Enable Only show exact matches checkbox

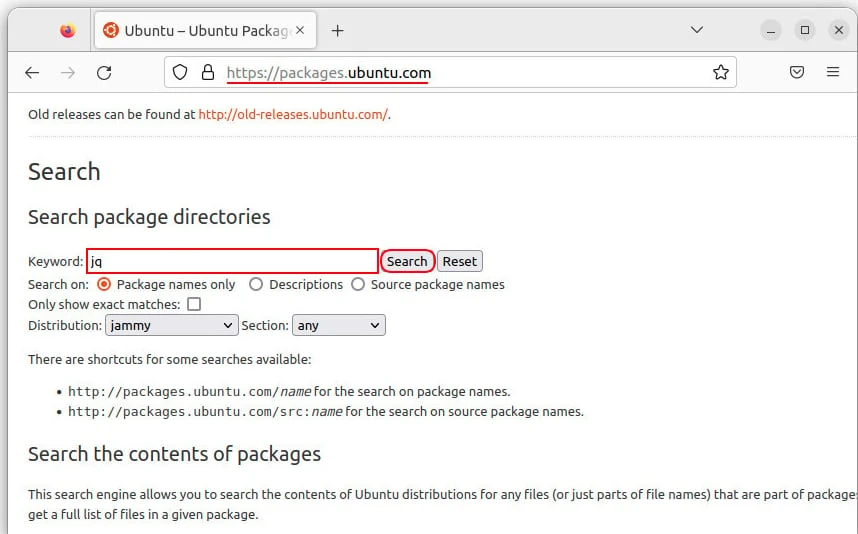(194, 304)
